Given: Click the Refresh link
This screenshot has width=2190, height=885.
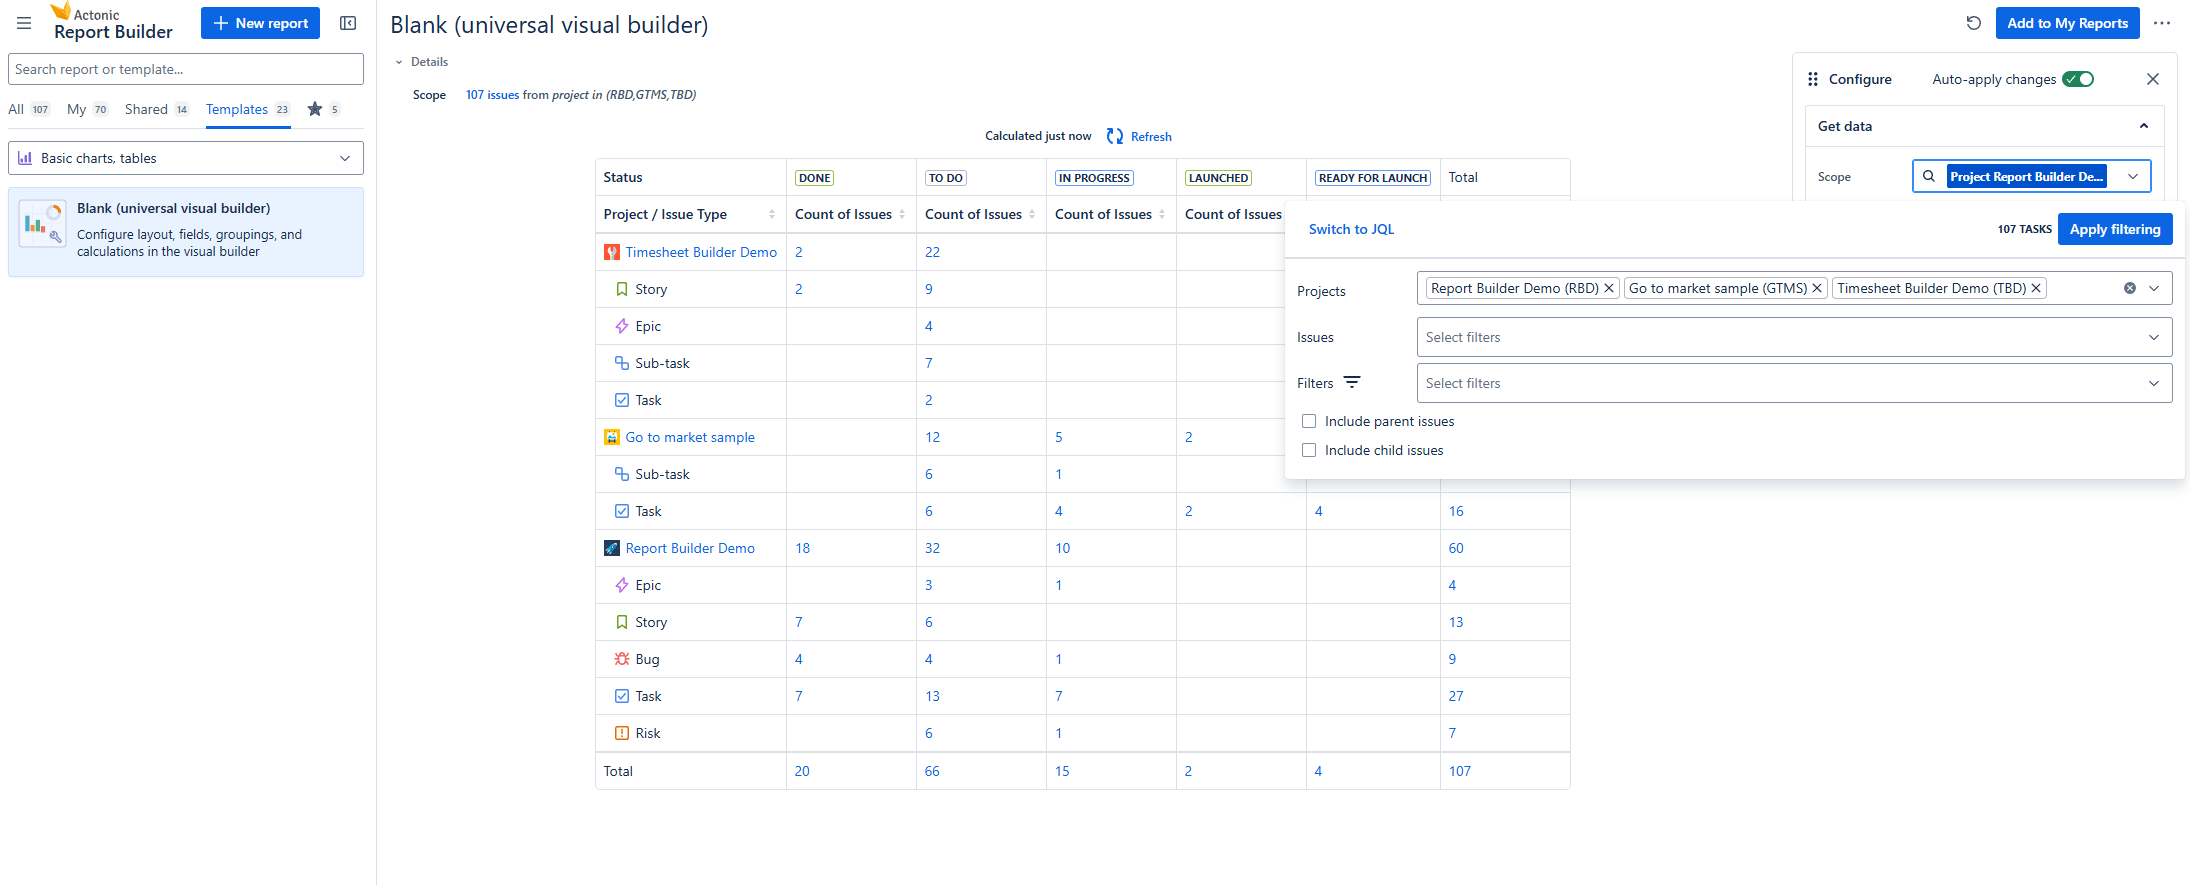Looking at the screenshot, I should [1151, 137].
